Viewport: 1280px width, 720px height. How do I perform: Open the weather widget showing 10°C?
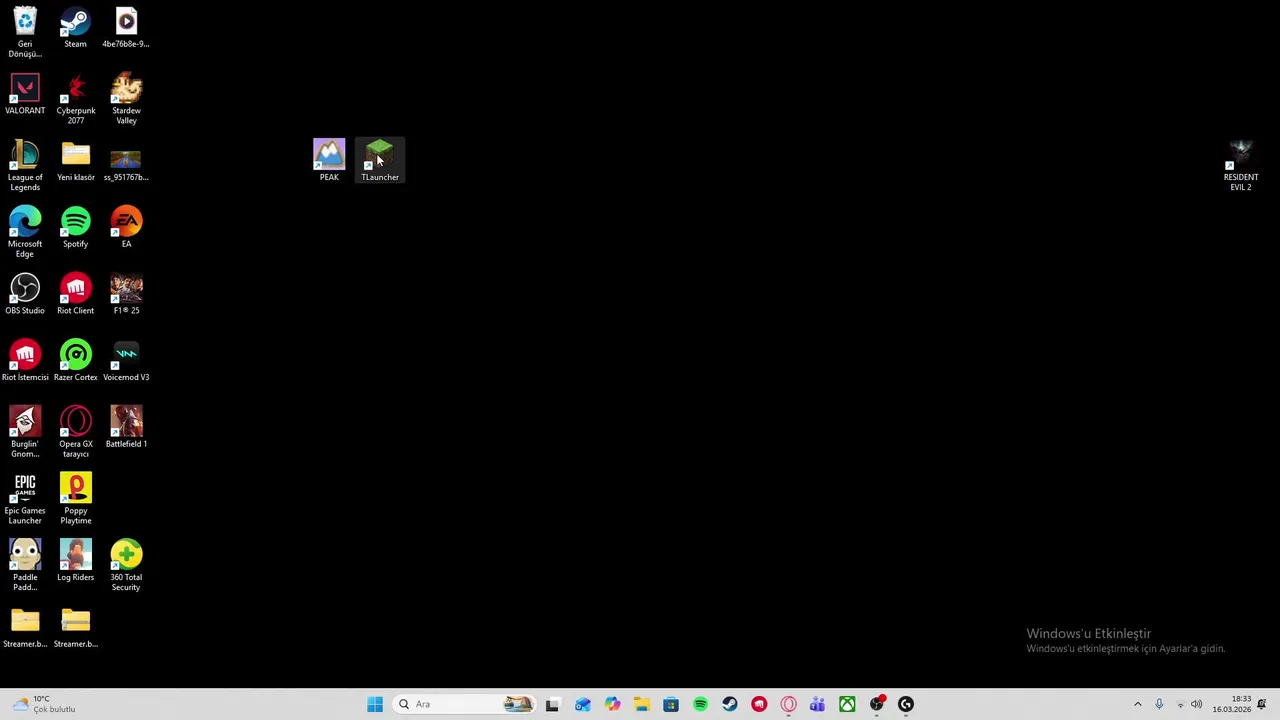pyautogui.click(x=43, y=704)
